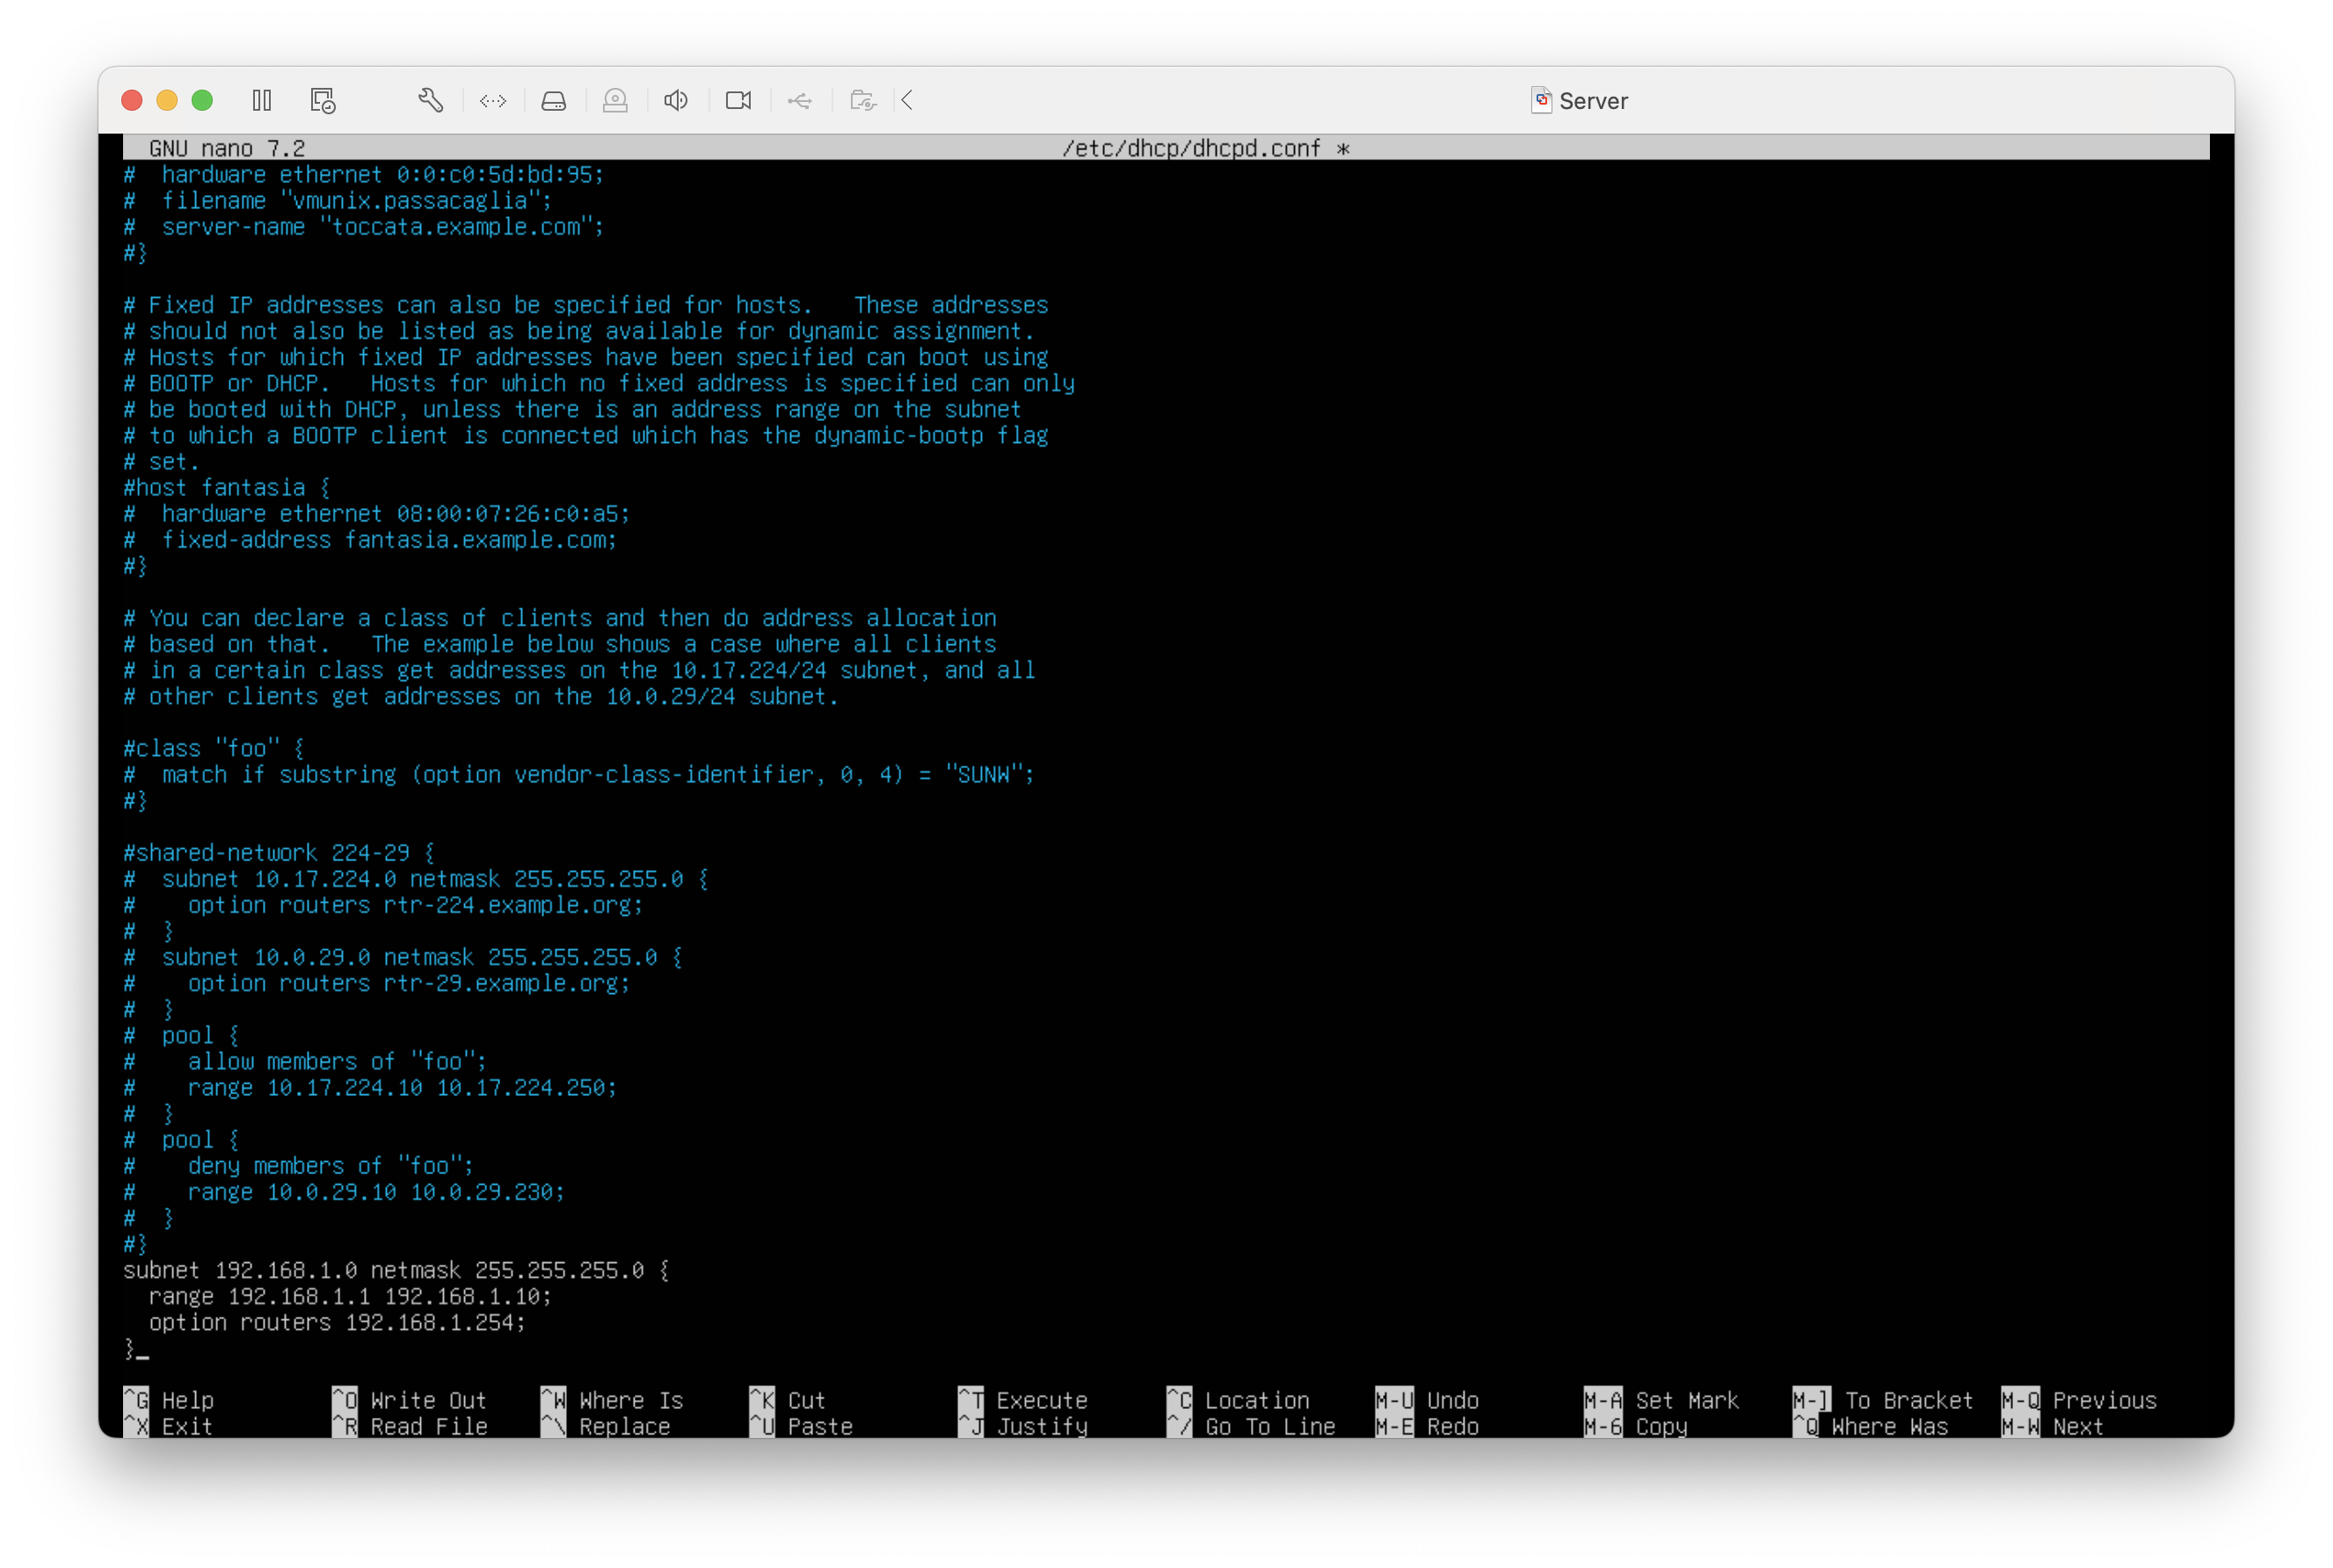The height and width of the screenshot is (1568, 2333).
Task: Click the yellow minimize window button
Action: pos(167,100)
